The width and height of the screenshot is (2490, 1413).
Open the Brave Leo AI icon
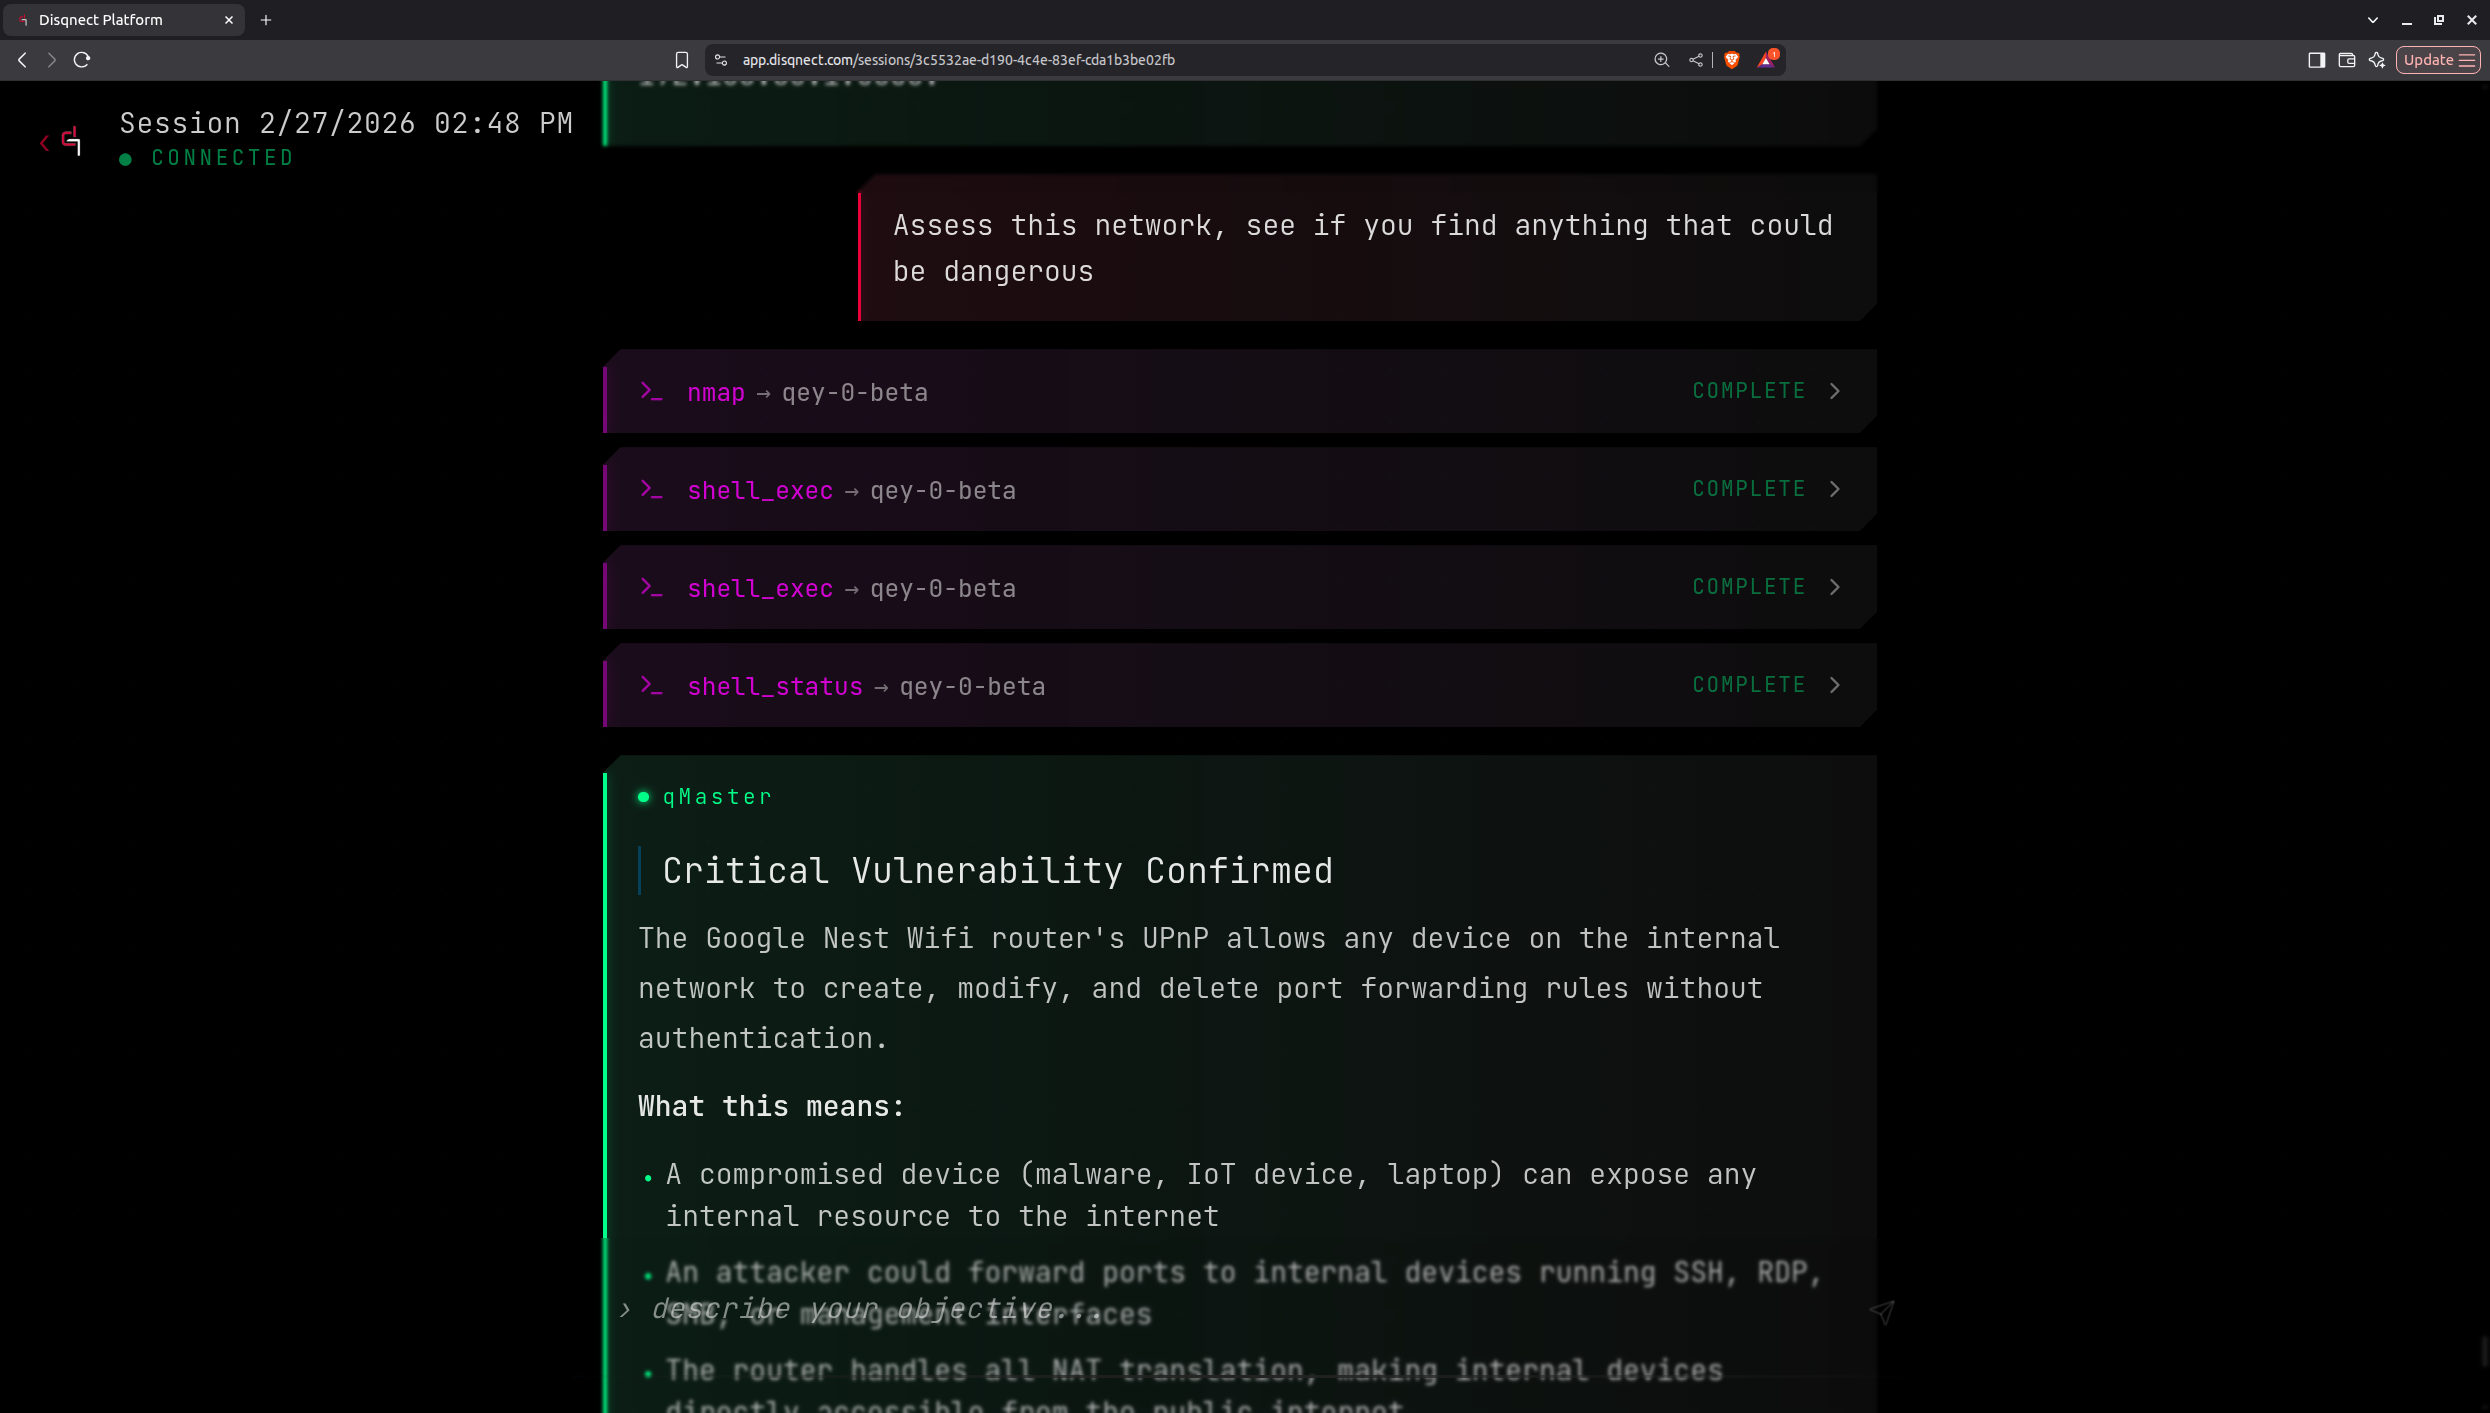pos(2377,60)
